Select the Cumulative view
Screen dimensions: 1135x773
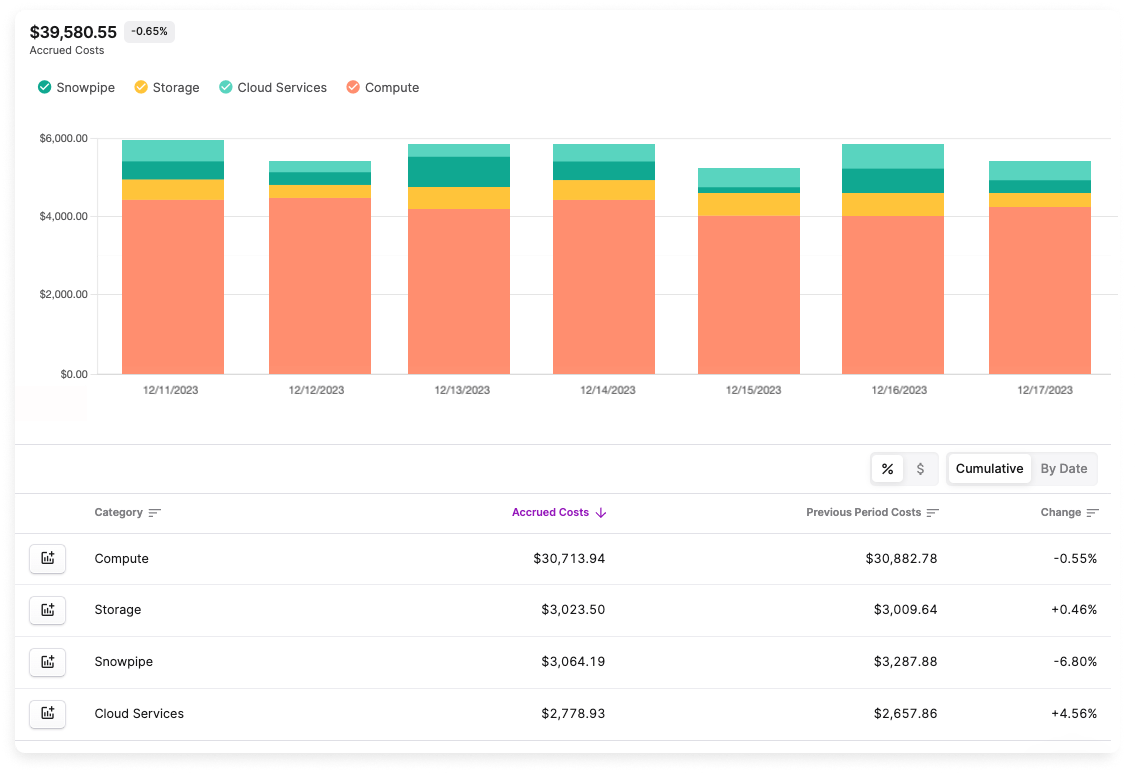(989, 468)
